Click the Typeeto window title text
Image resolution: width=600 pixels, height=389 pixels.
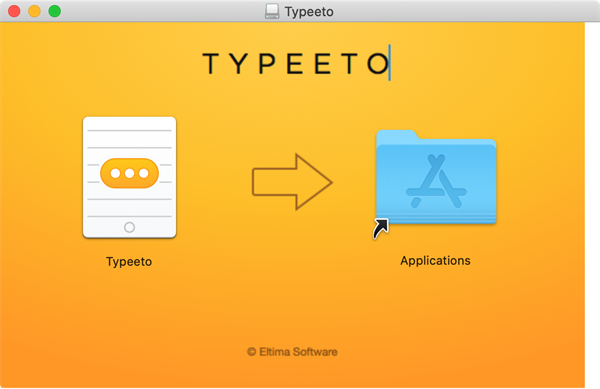[309, 12]
